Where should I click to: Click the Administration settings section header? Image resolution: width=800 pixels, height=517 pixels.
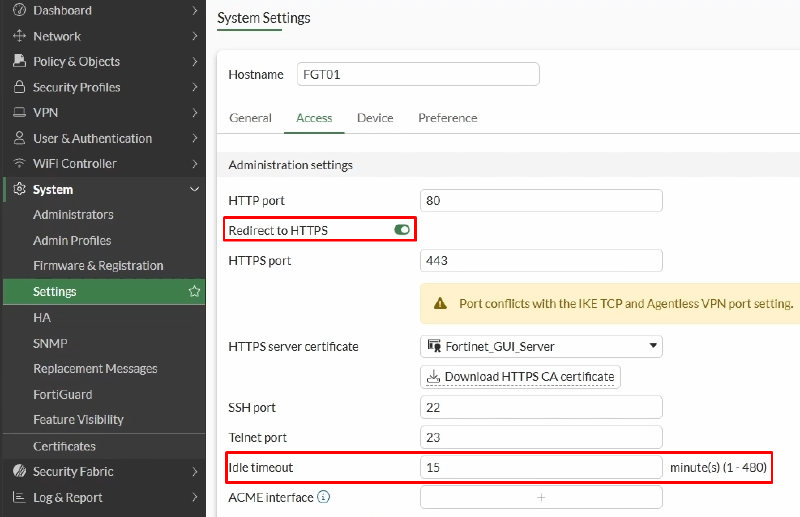pyautogui.click(x=290, y=165)
